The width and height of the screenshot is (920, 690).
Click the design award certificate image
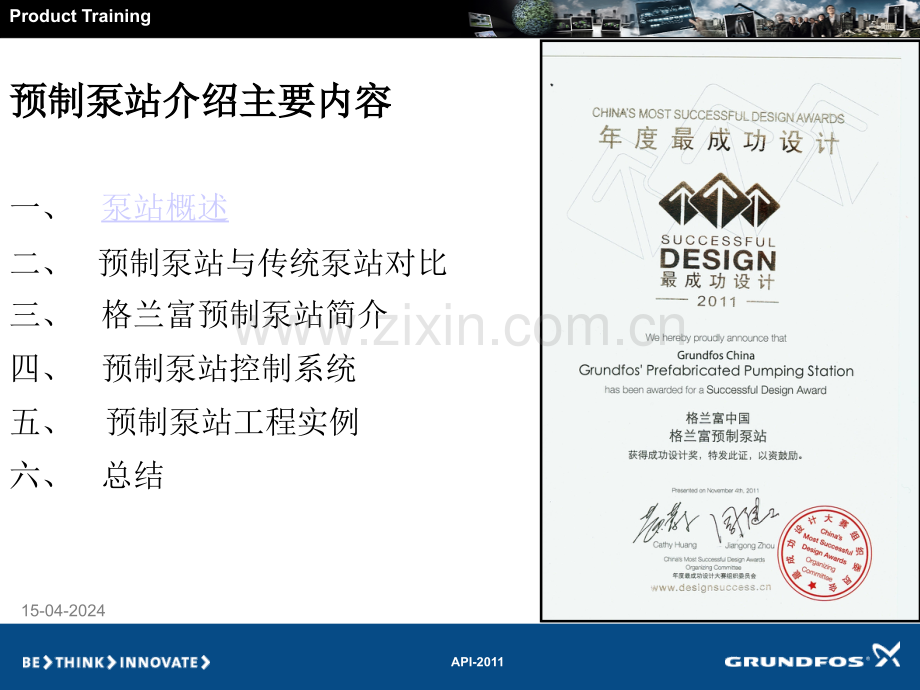[729, 331]
